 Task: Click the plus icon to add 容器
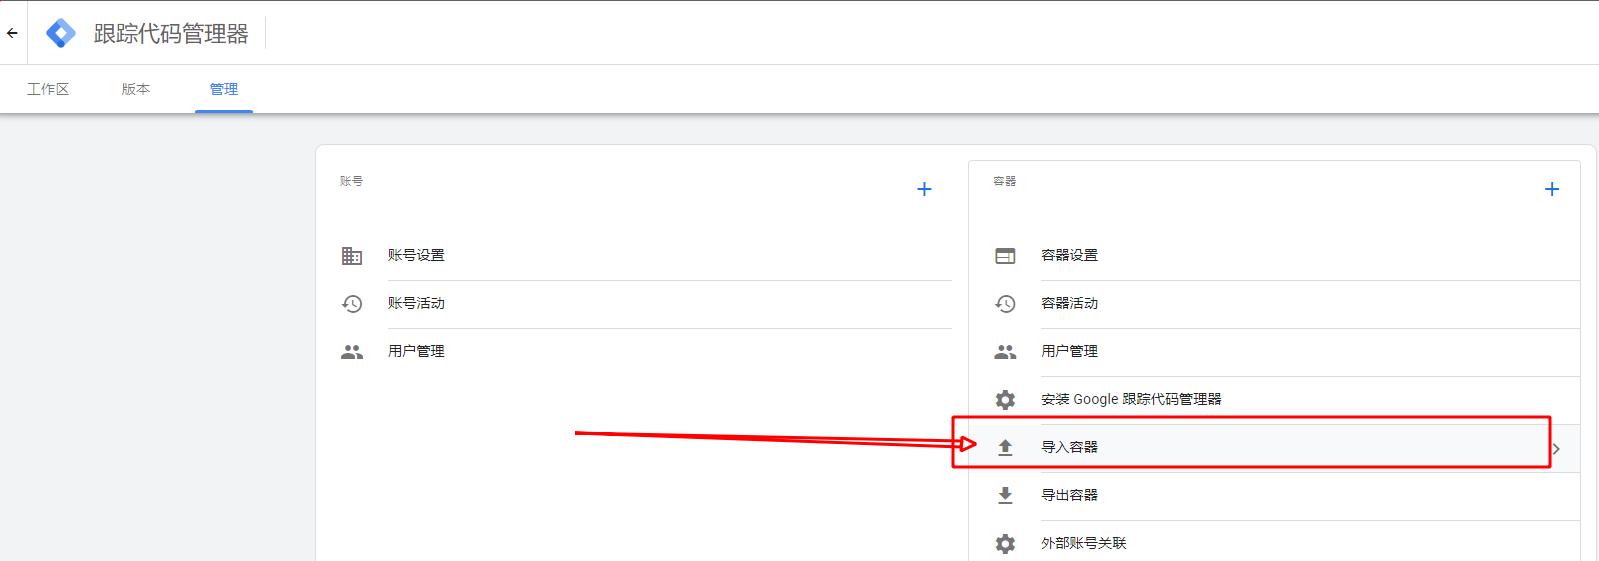[x=1551, y=189]
